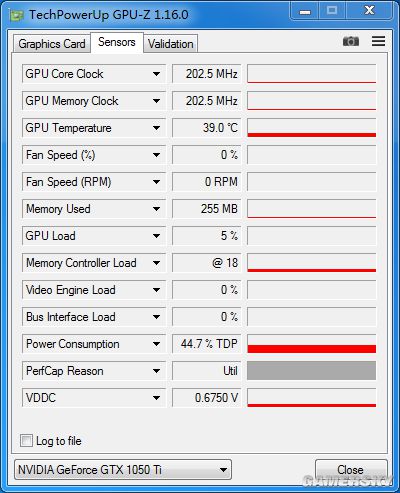
Task: Minimize the GPU-Z window
Action: point(305,12)
